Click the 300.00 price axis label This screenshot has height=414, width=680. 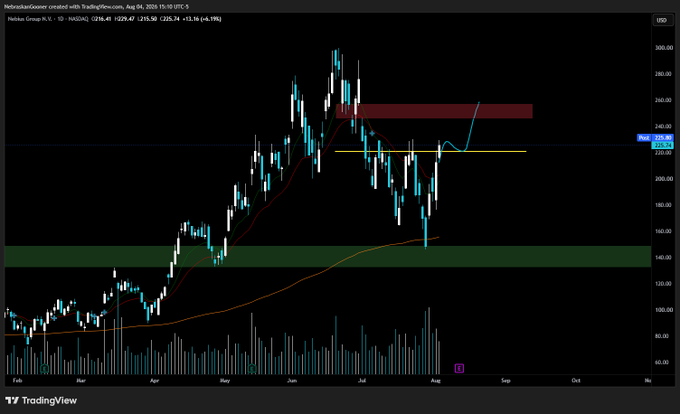[x=664, y=48]
